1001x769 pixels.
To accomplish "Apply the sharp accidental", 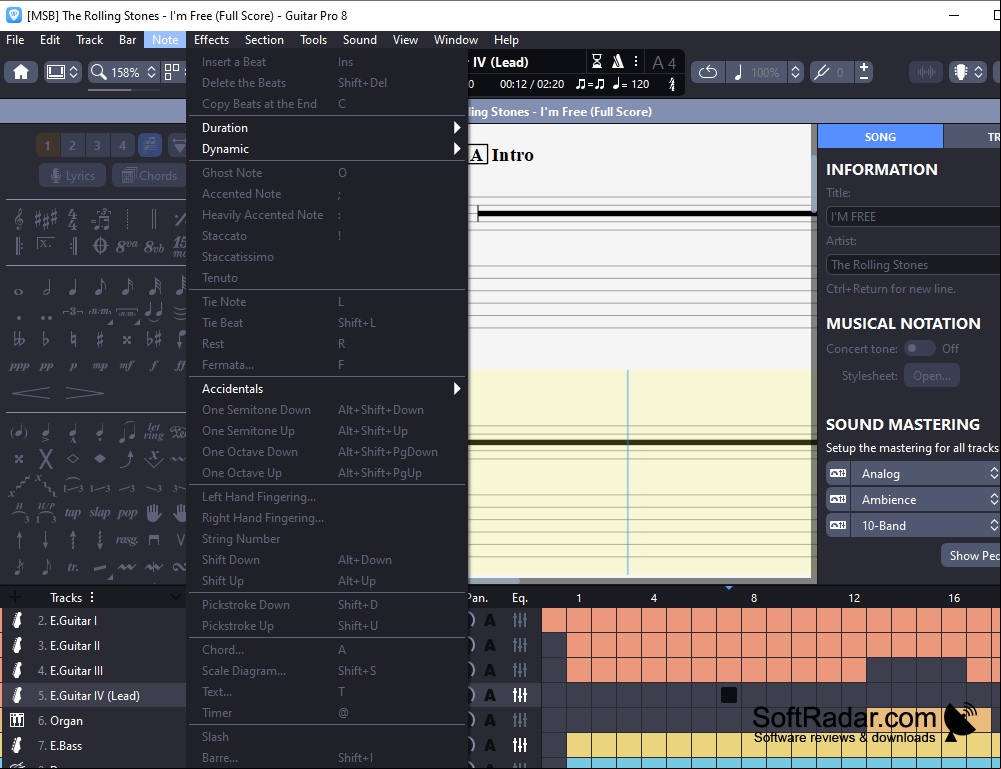I will coord(100,339).
